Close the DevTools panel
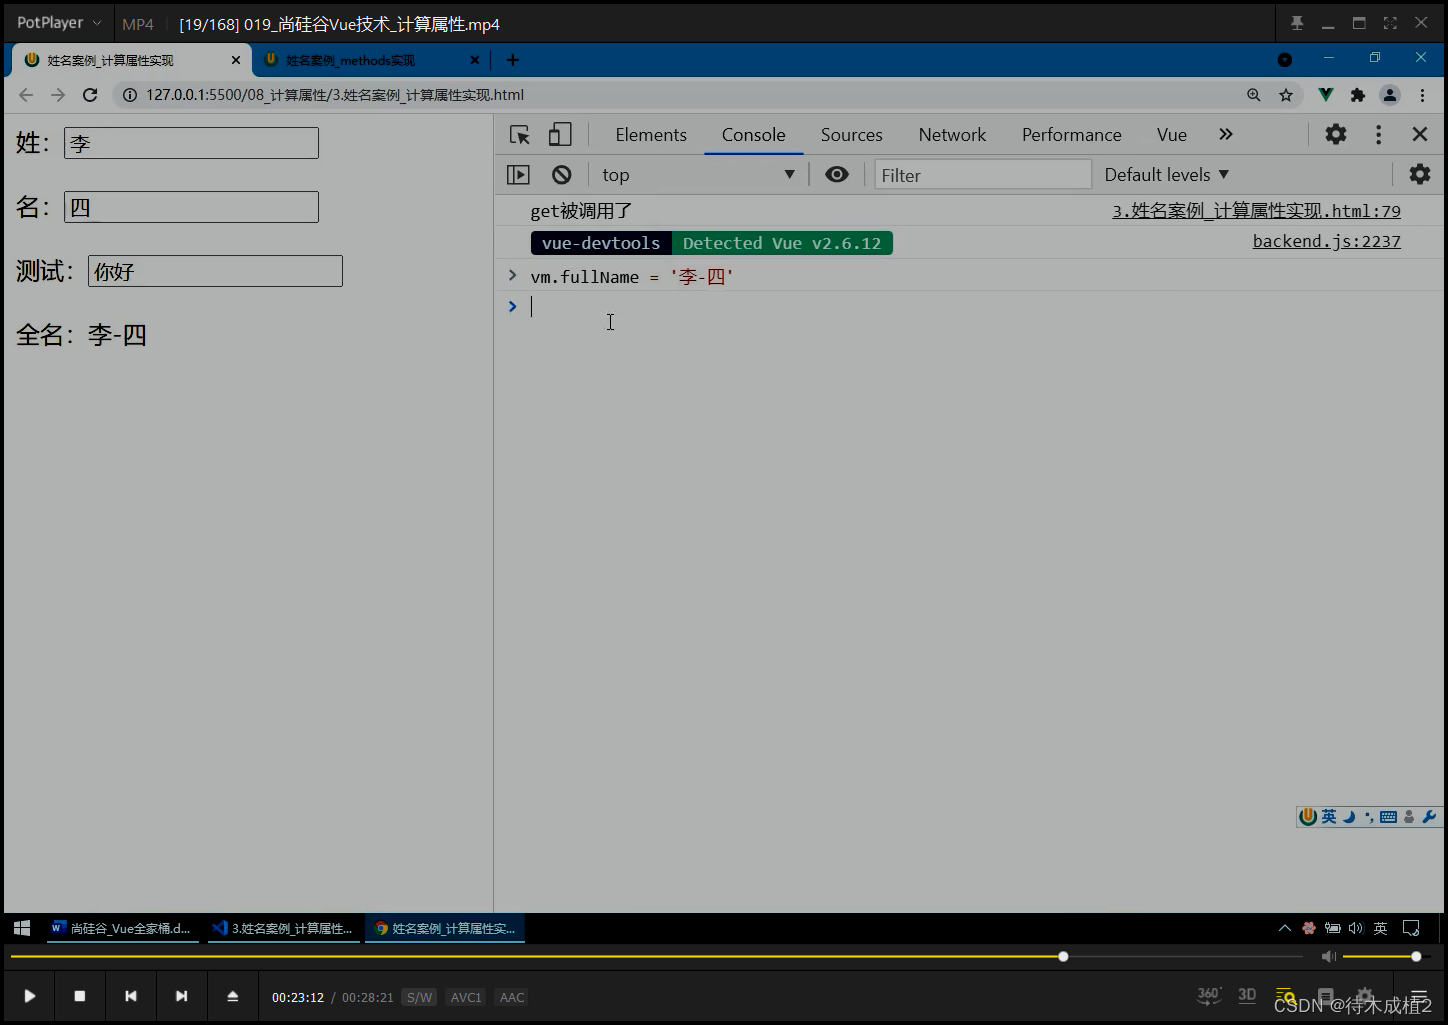Image resolution: width=1448 pixels, height=1025 pixels. pyautogui.click(x=1420, y=134)
